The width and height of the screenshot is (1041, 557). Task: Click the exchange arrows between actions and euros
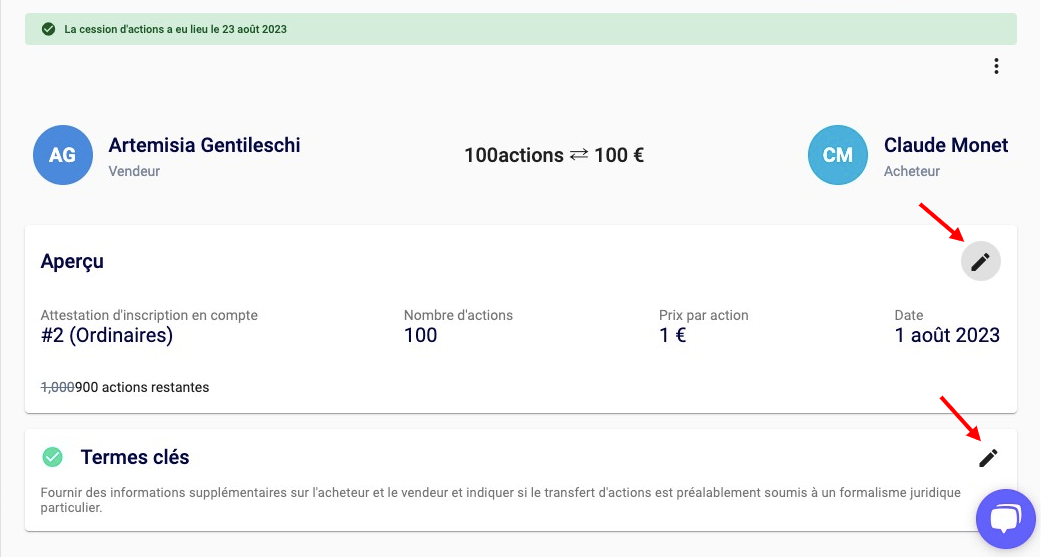579,155
